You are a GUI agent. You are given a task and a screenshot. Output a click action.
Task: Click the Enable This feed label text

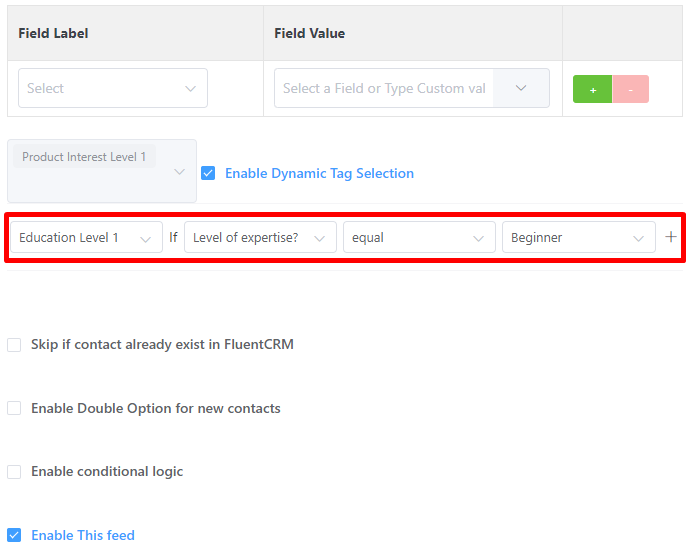[x=83, y=535]
